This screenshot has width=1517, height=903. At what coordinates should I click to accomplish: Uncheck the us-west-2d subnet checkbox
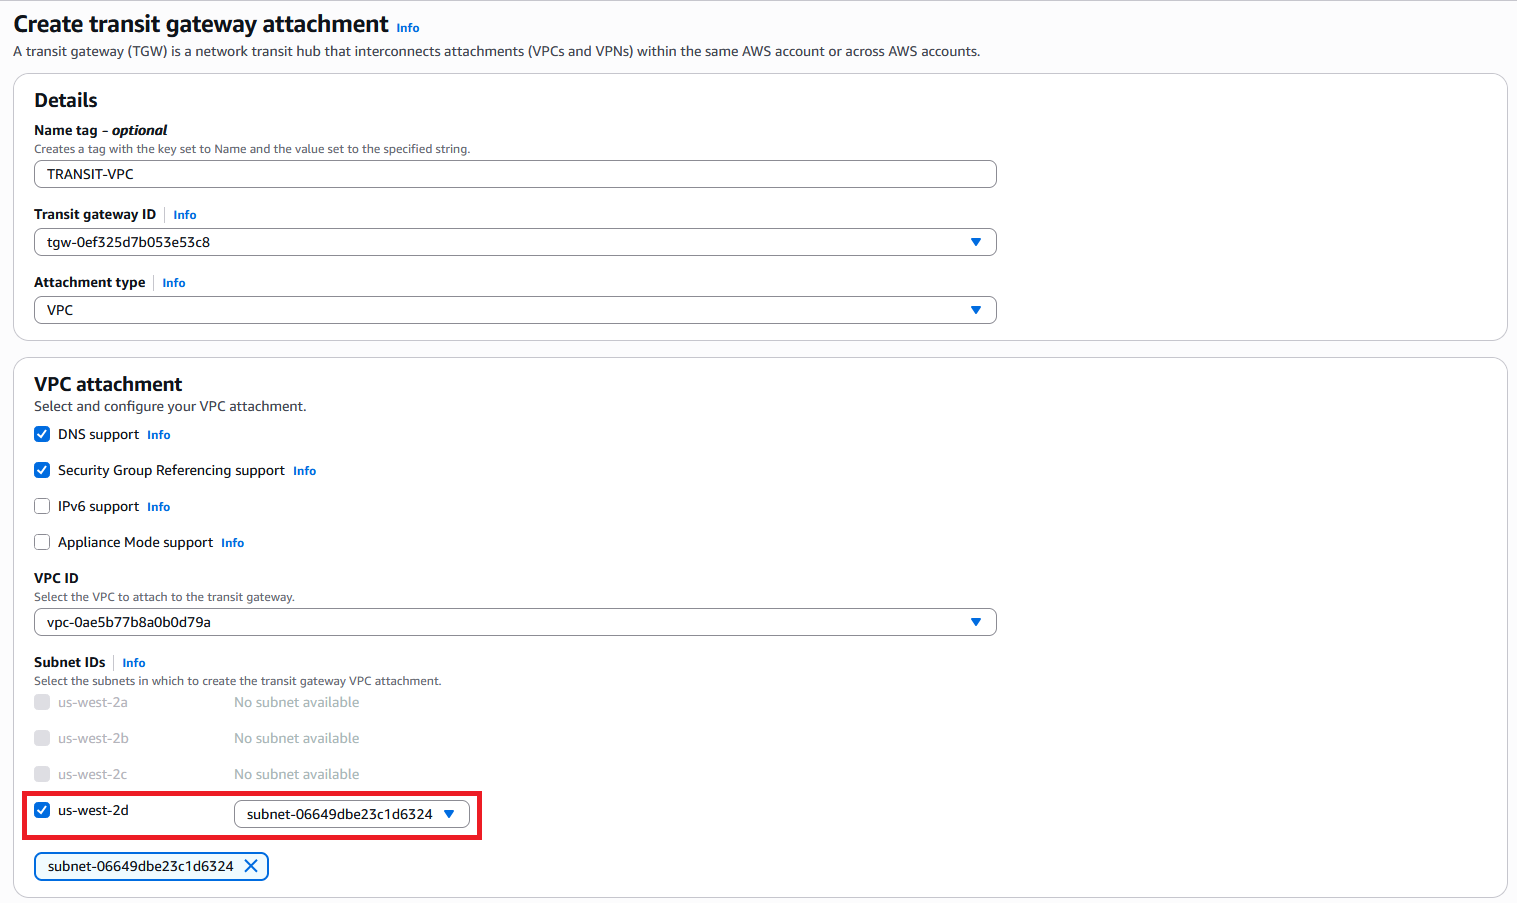[42, 810]
